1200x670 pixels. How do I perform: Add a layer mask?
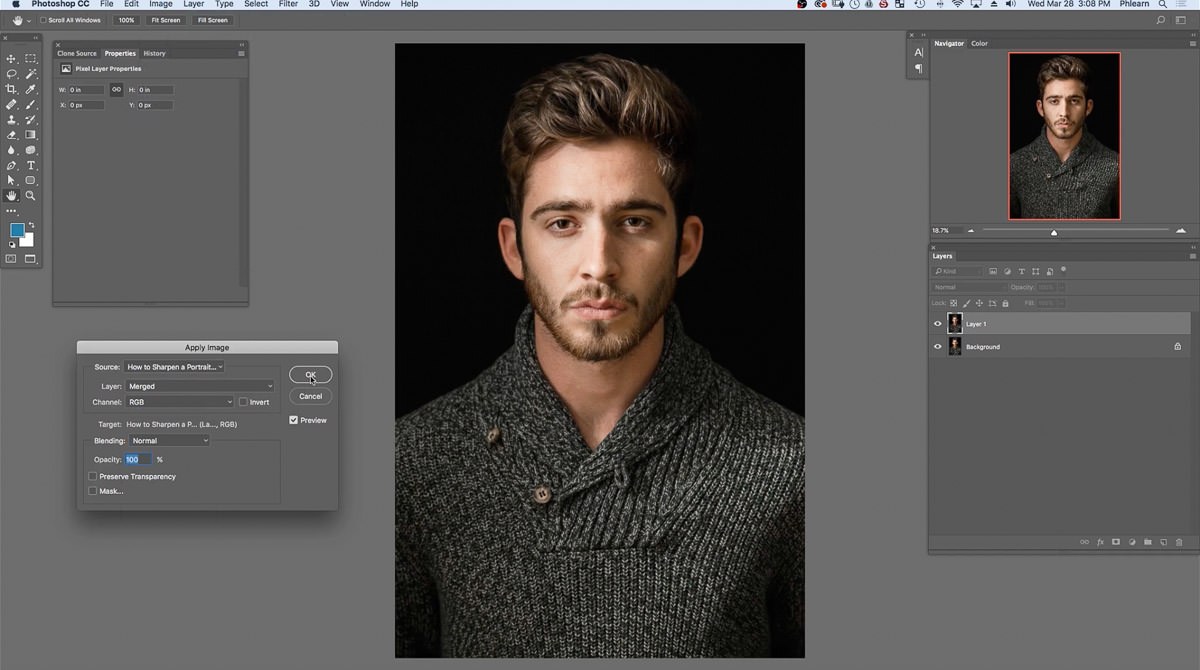(x=1116, y=542)
